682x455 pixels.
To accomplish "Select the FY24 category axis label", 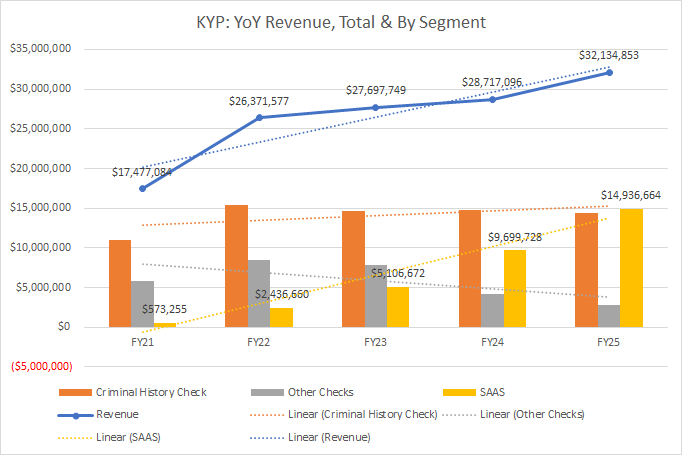I will (492, 340).
